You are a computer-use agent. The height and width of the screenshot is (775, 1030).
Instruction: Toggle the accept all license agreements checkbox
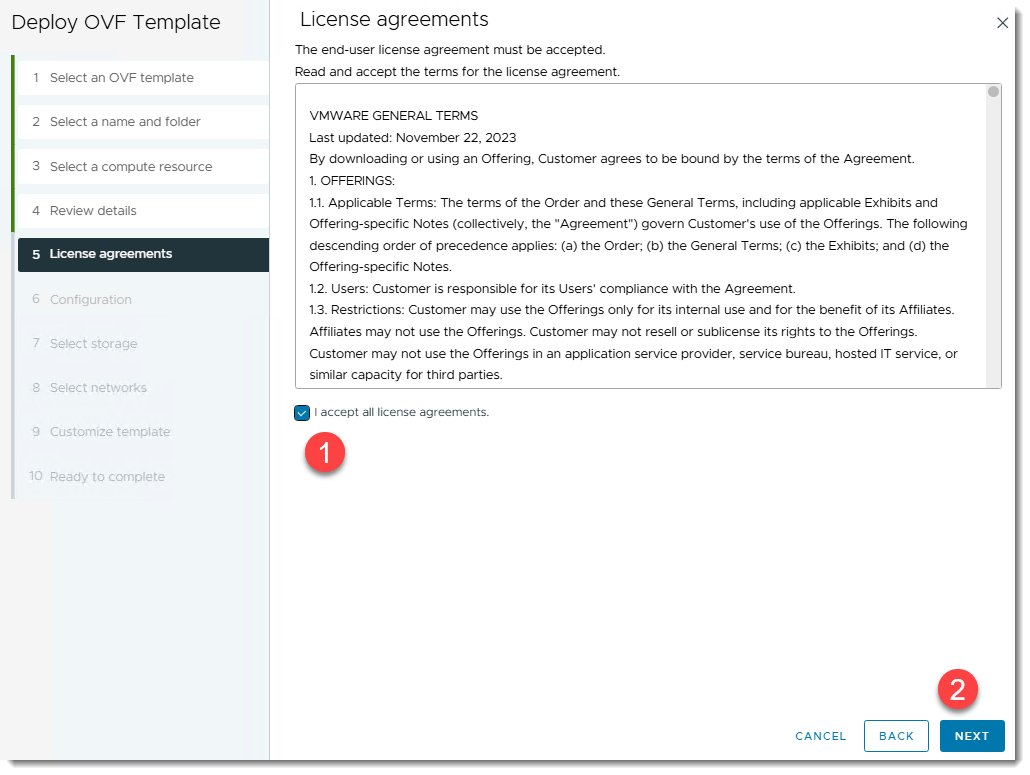(x=303, y=412)
